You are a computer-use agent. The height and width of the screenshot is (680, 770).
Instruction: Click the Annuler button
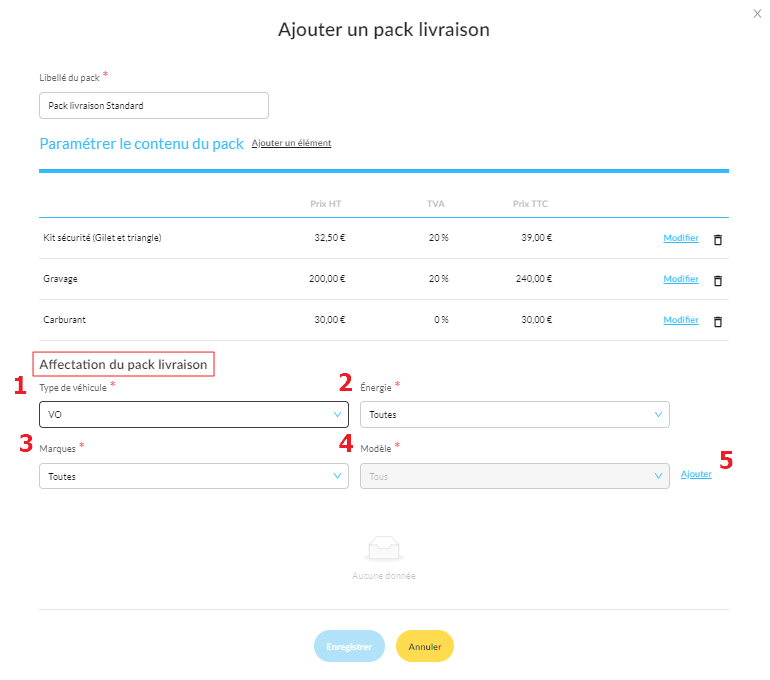click(425, 646)
